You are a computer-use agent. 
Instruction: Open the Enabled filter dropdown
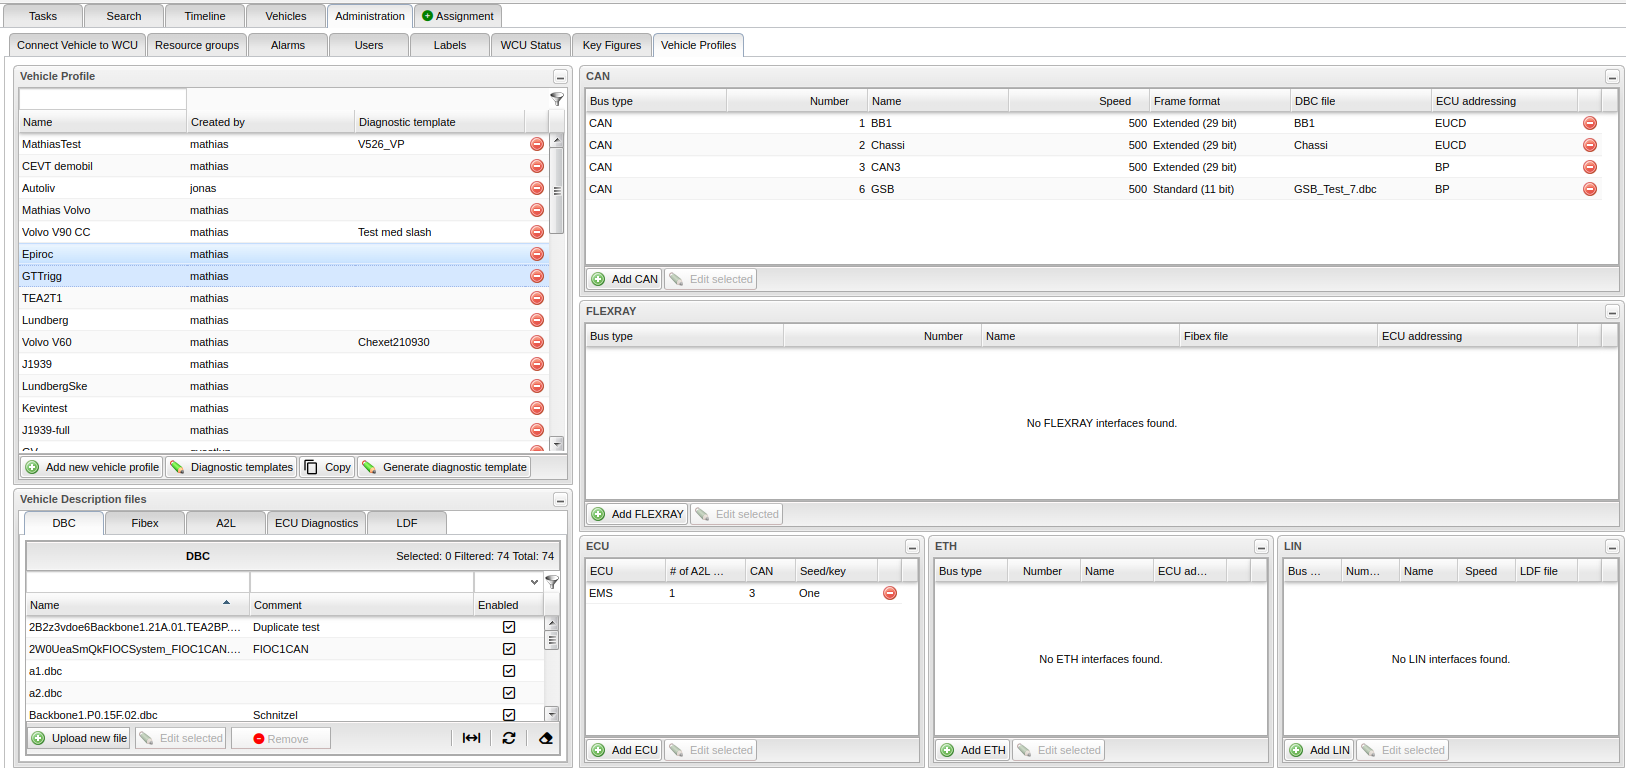[534, 582]
